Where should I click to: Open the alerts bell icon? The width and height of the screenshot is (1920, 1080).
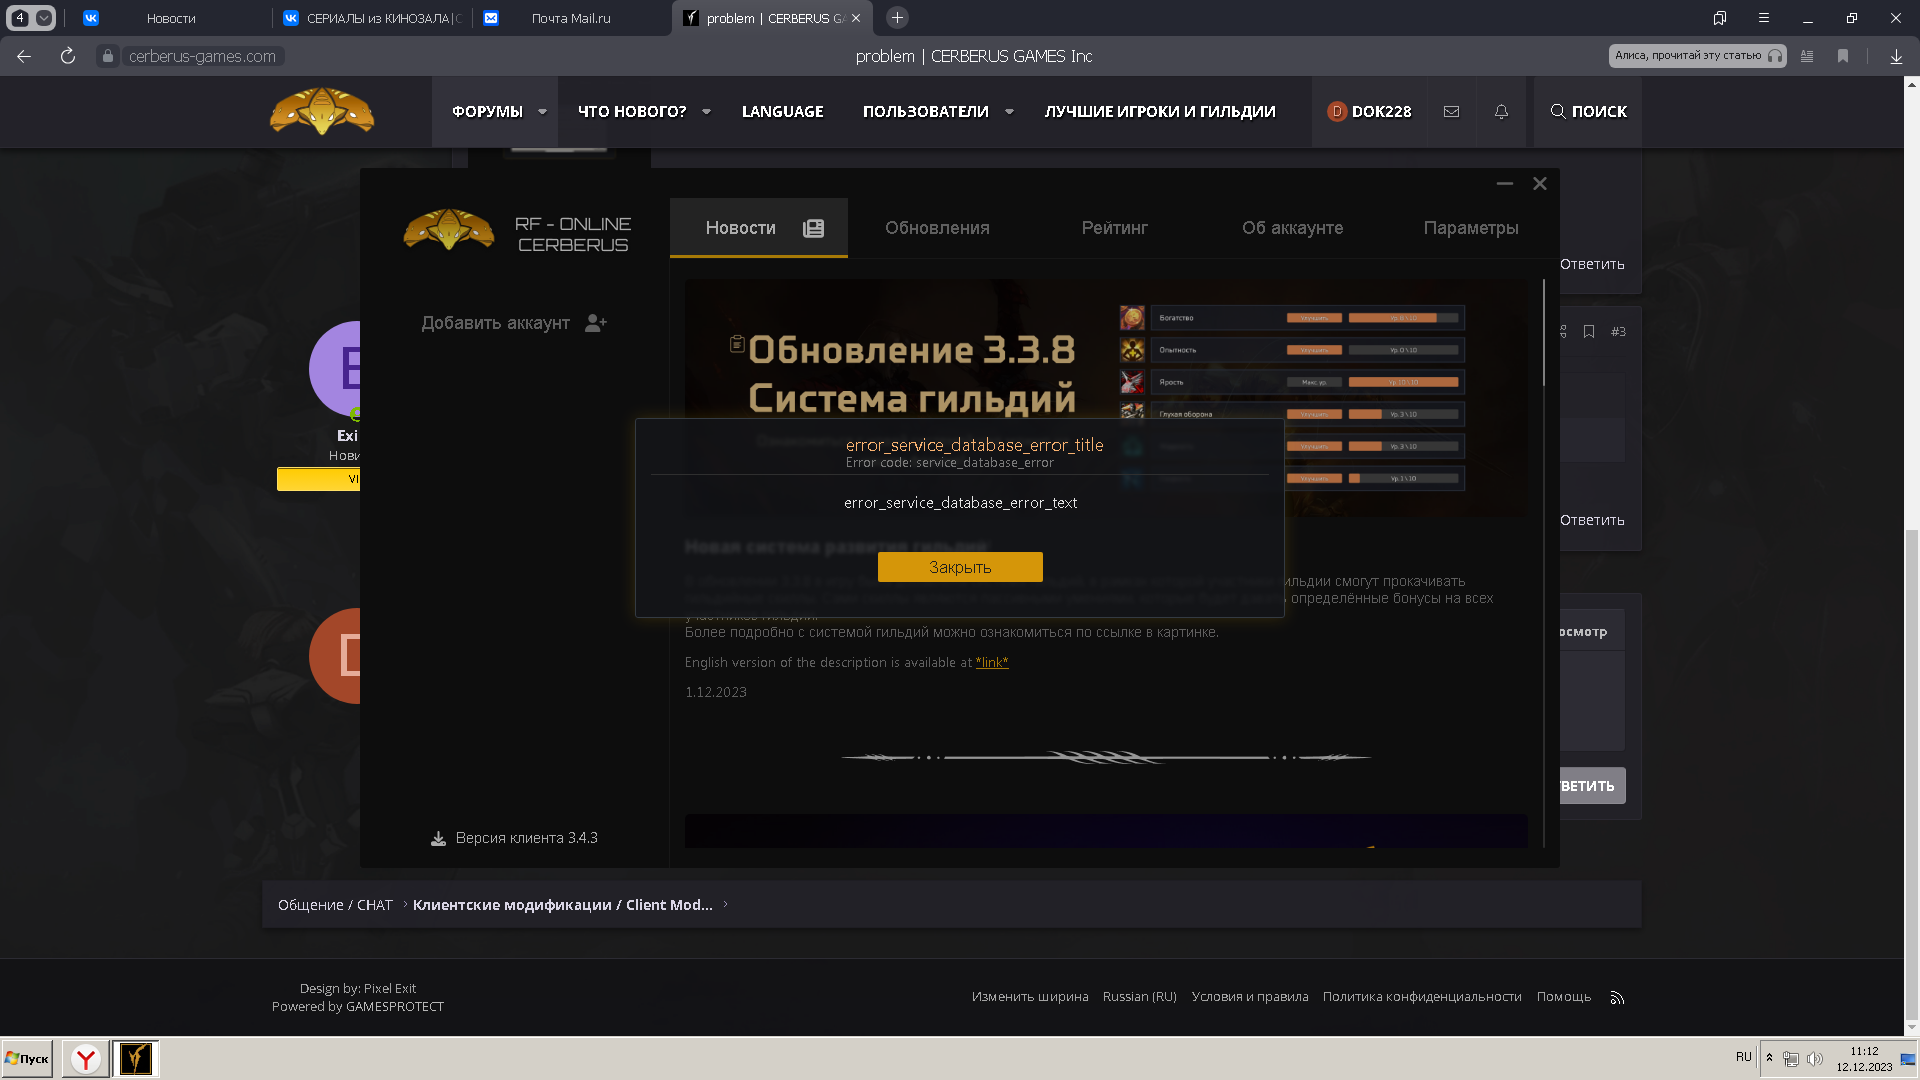pyautogui.click(x=1501, y=112)
